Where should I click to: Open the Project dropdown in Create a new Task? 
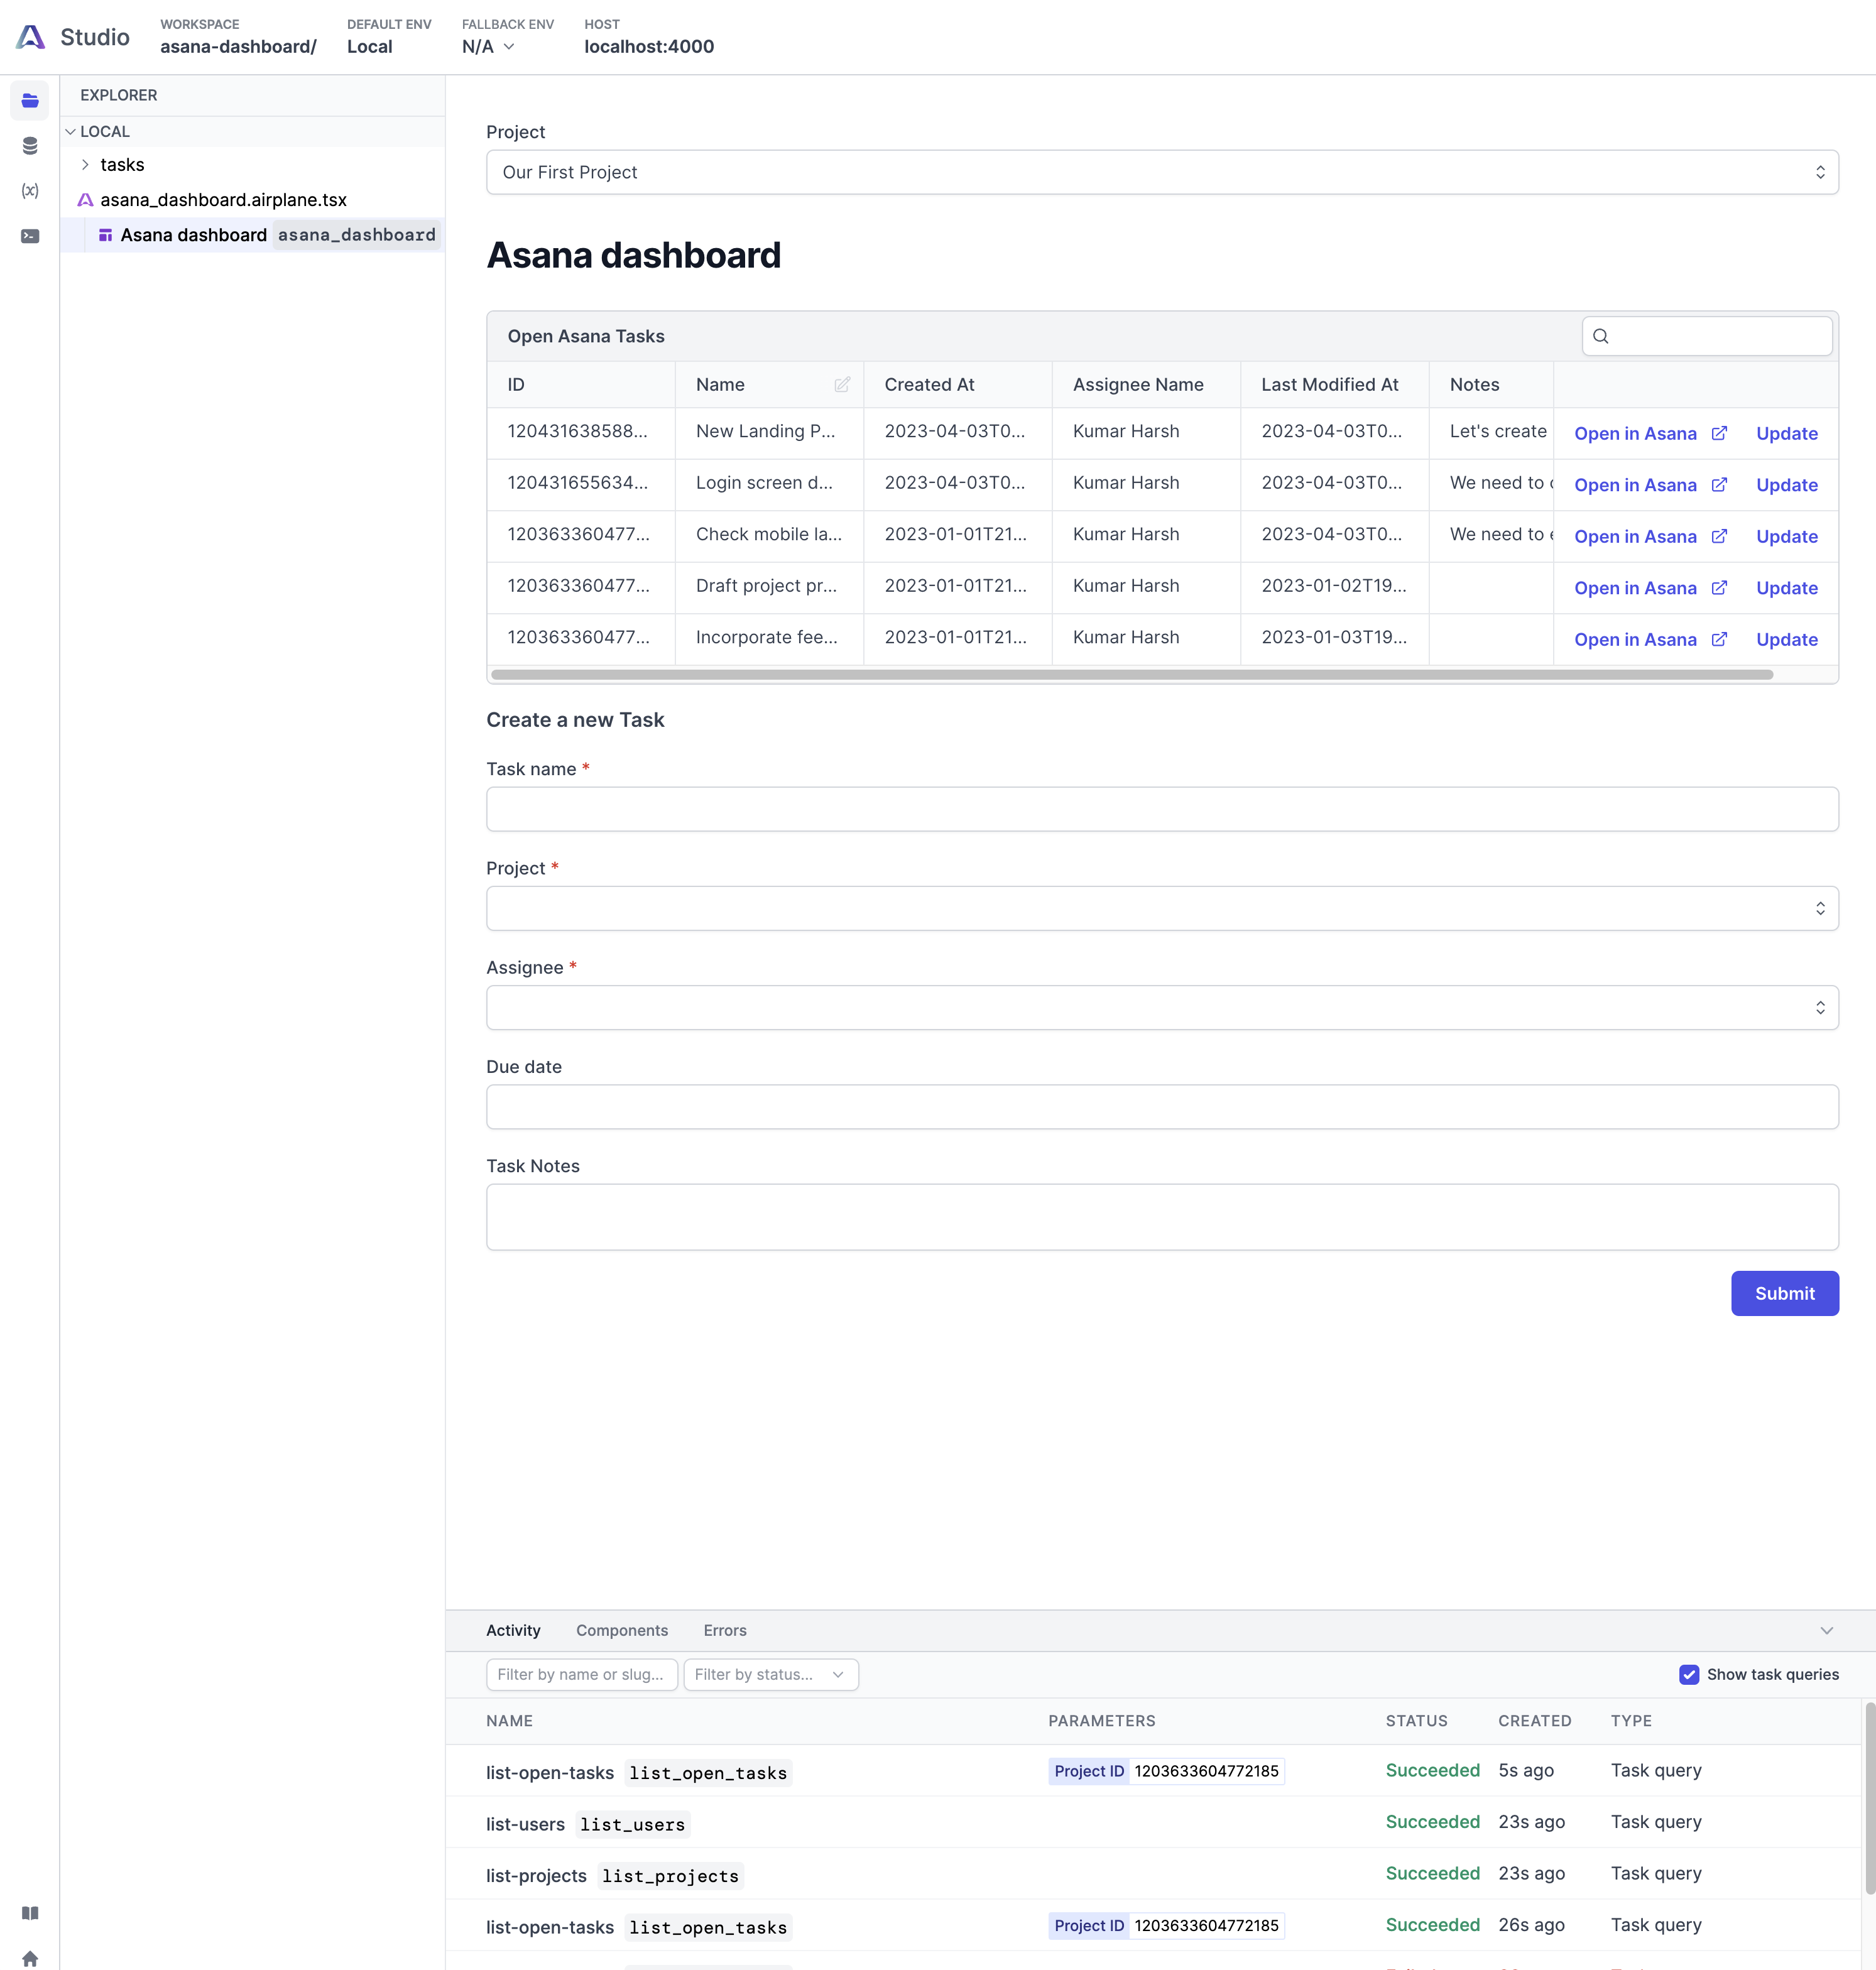[1162, 908]
